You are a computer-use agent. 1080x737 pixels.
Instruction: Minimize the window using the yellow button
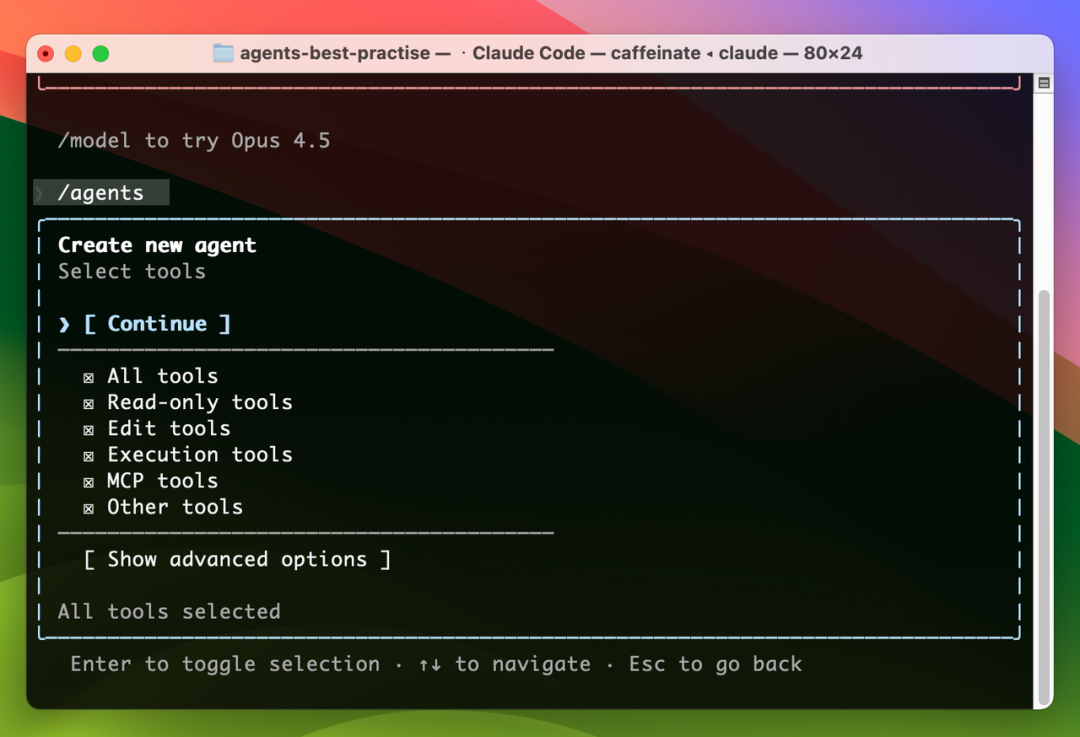[x=73, y=54]
